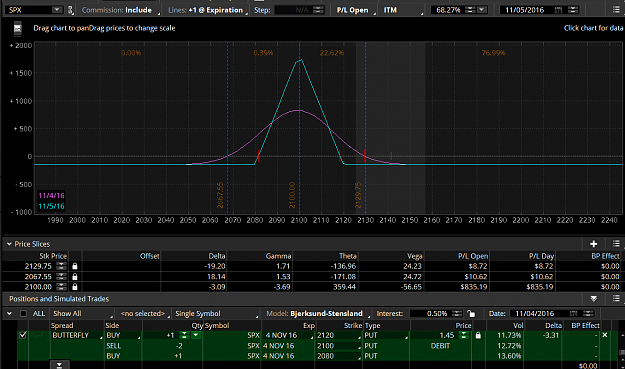Screen dimensions: 625x369
Task: Select the 2100.00 vertical price slice line
Action: coord(299,128)
